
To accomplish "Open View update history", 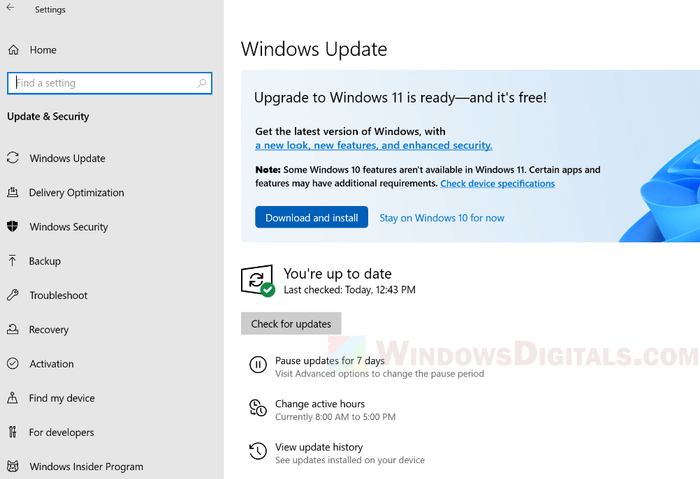I will (319, 447).
